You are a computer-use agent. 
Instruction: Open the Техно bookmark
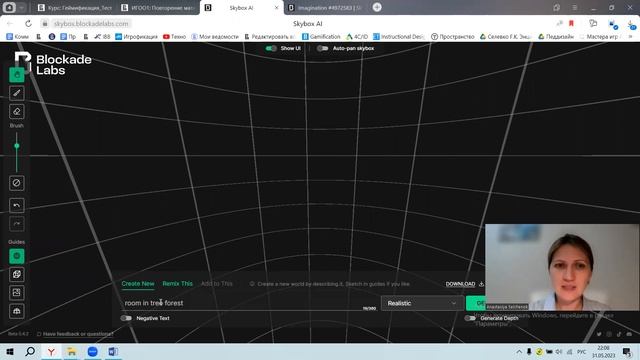pos(174,37)
